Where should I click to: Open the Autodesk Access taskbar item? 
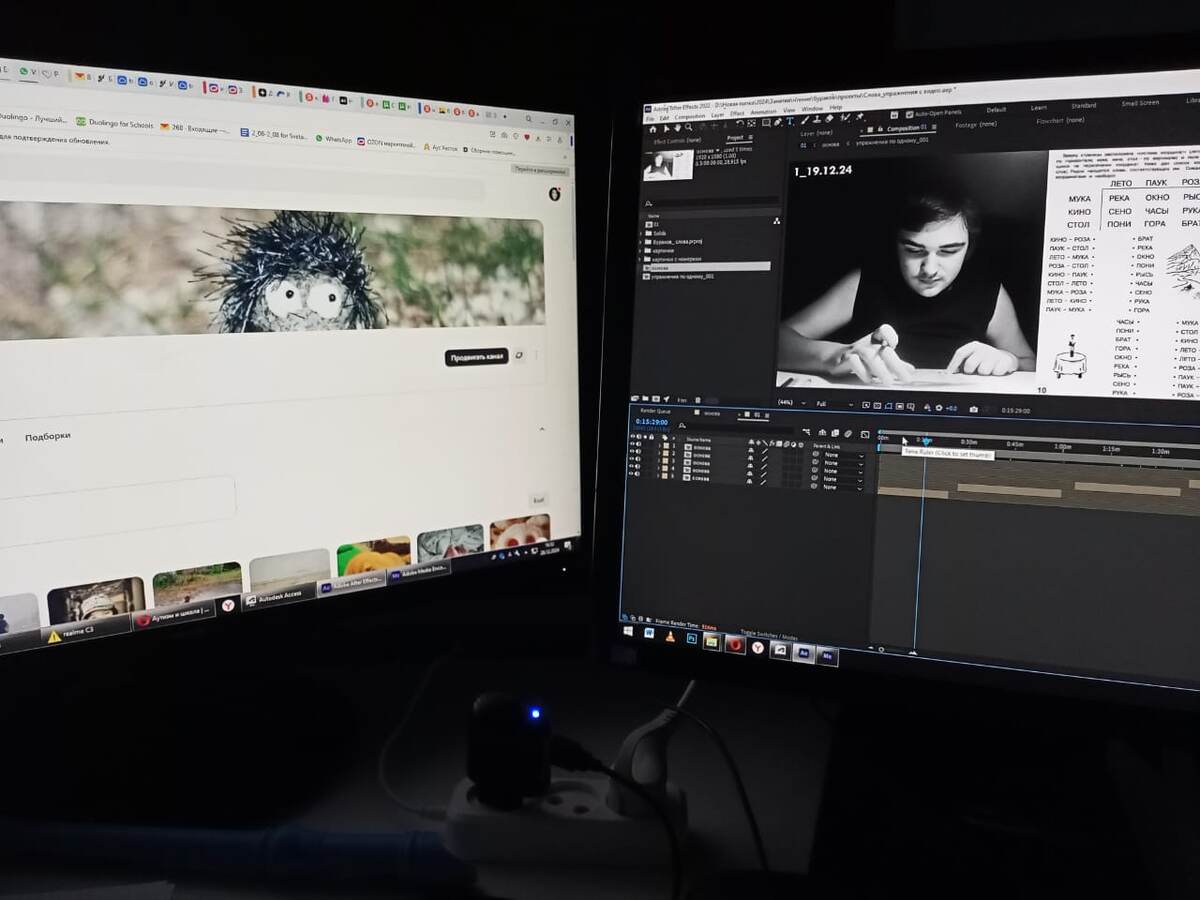pos(279,596)
